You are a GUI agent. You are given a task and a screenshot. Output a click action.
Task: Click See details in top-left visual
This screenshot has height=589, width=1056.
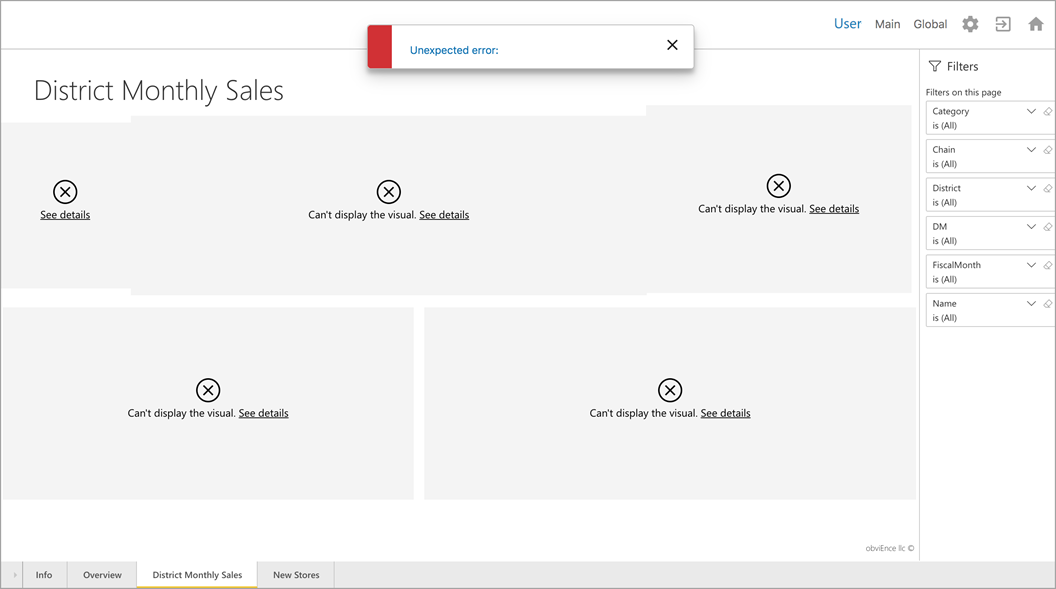(x=65, y=215)
